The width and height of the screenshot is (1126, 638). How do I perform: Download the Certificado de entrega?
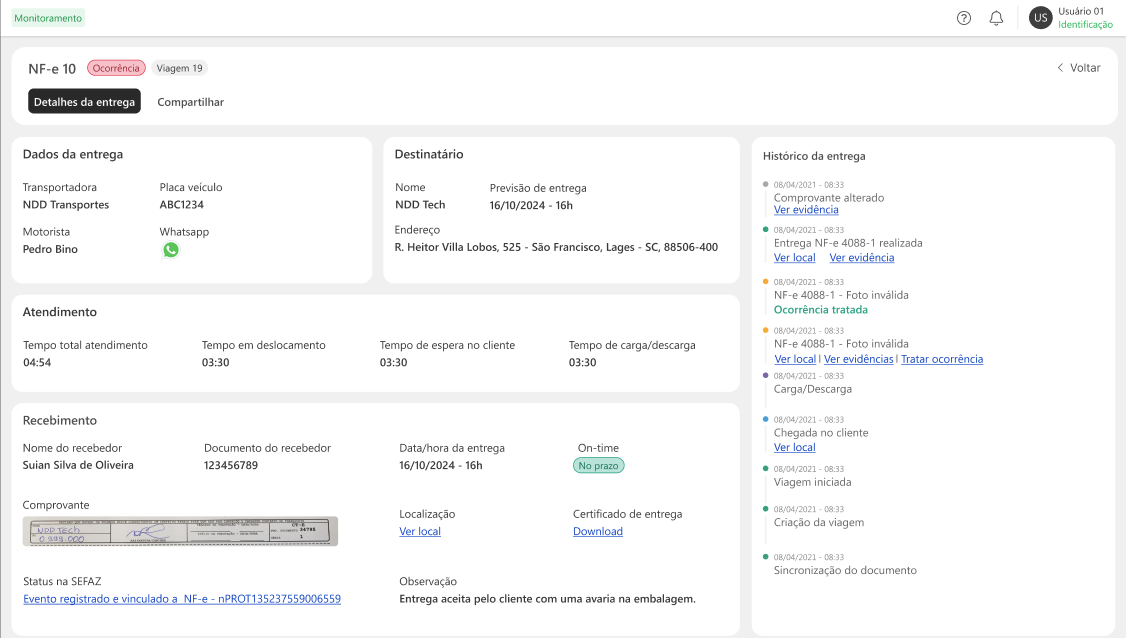coord(597,532)
